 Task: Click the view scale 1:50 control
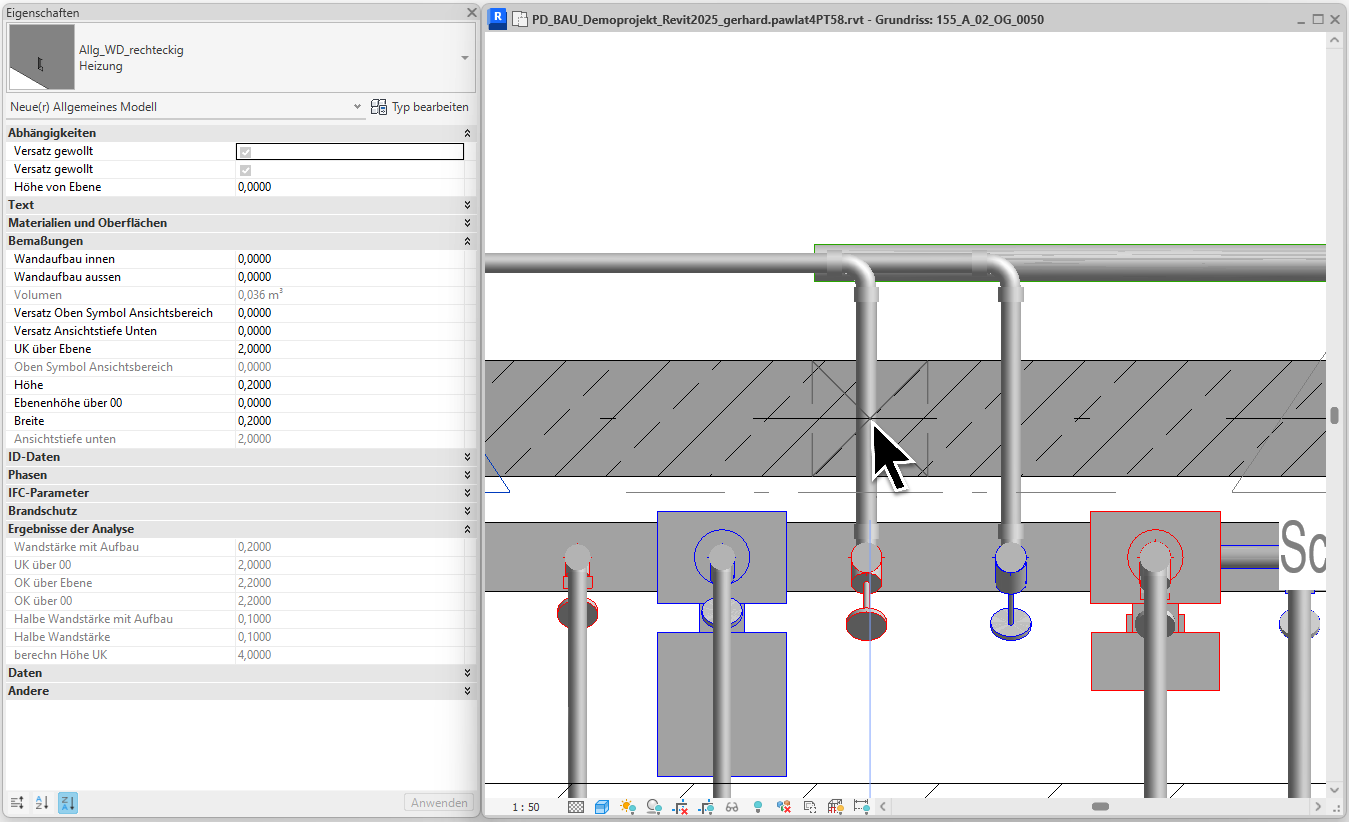coord(524,805)
